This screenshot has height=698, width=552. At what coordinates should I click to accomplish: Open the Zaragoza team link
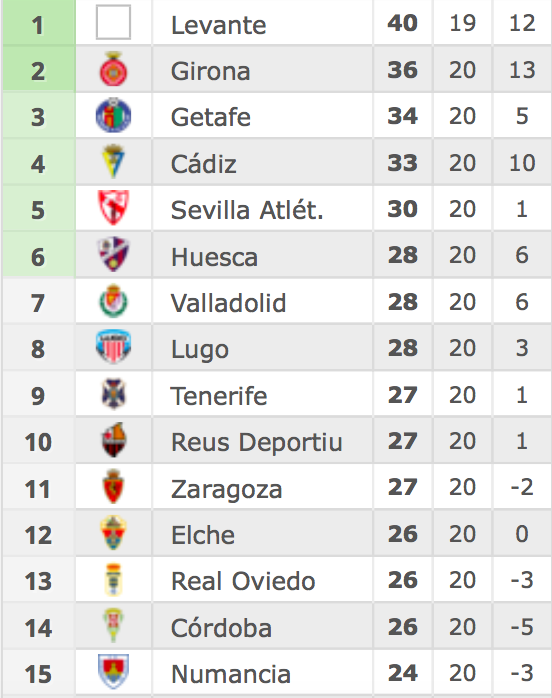coord(227,489)
